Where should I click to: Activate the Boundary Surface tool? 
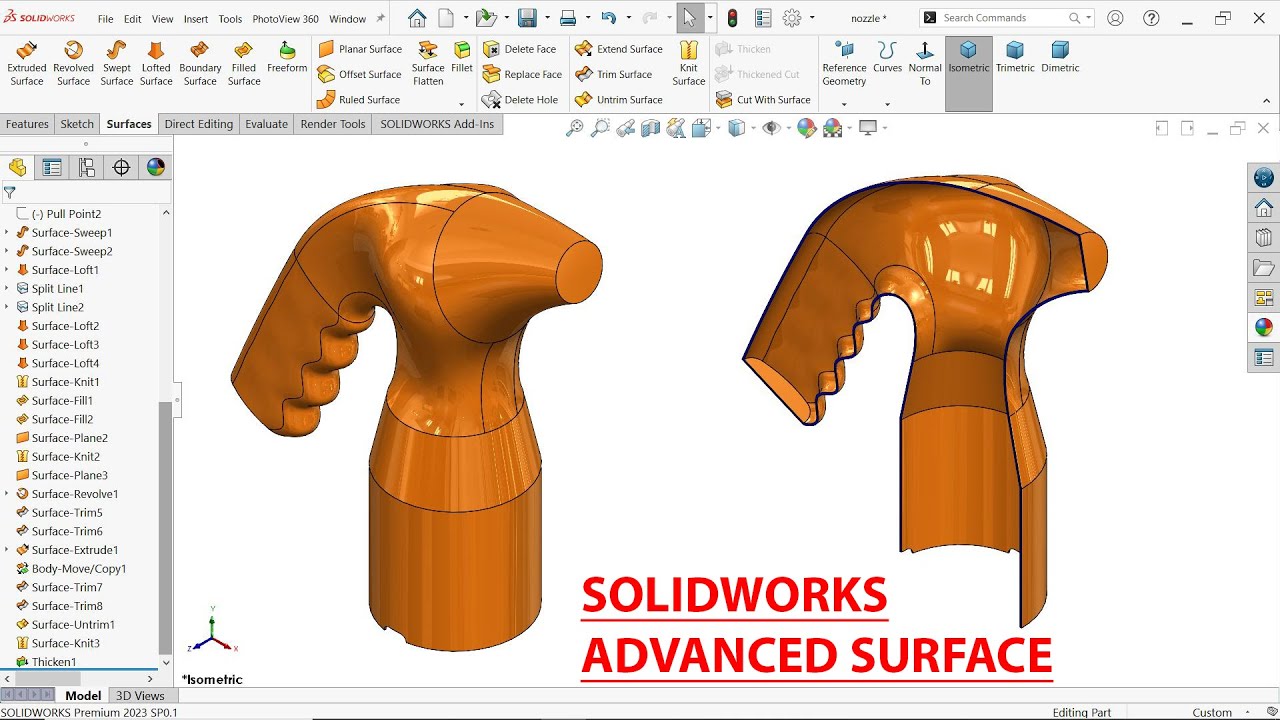[200, 63]
